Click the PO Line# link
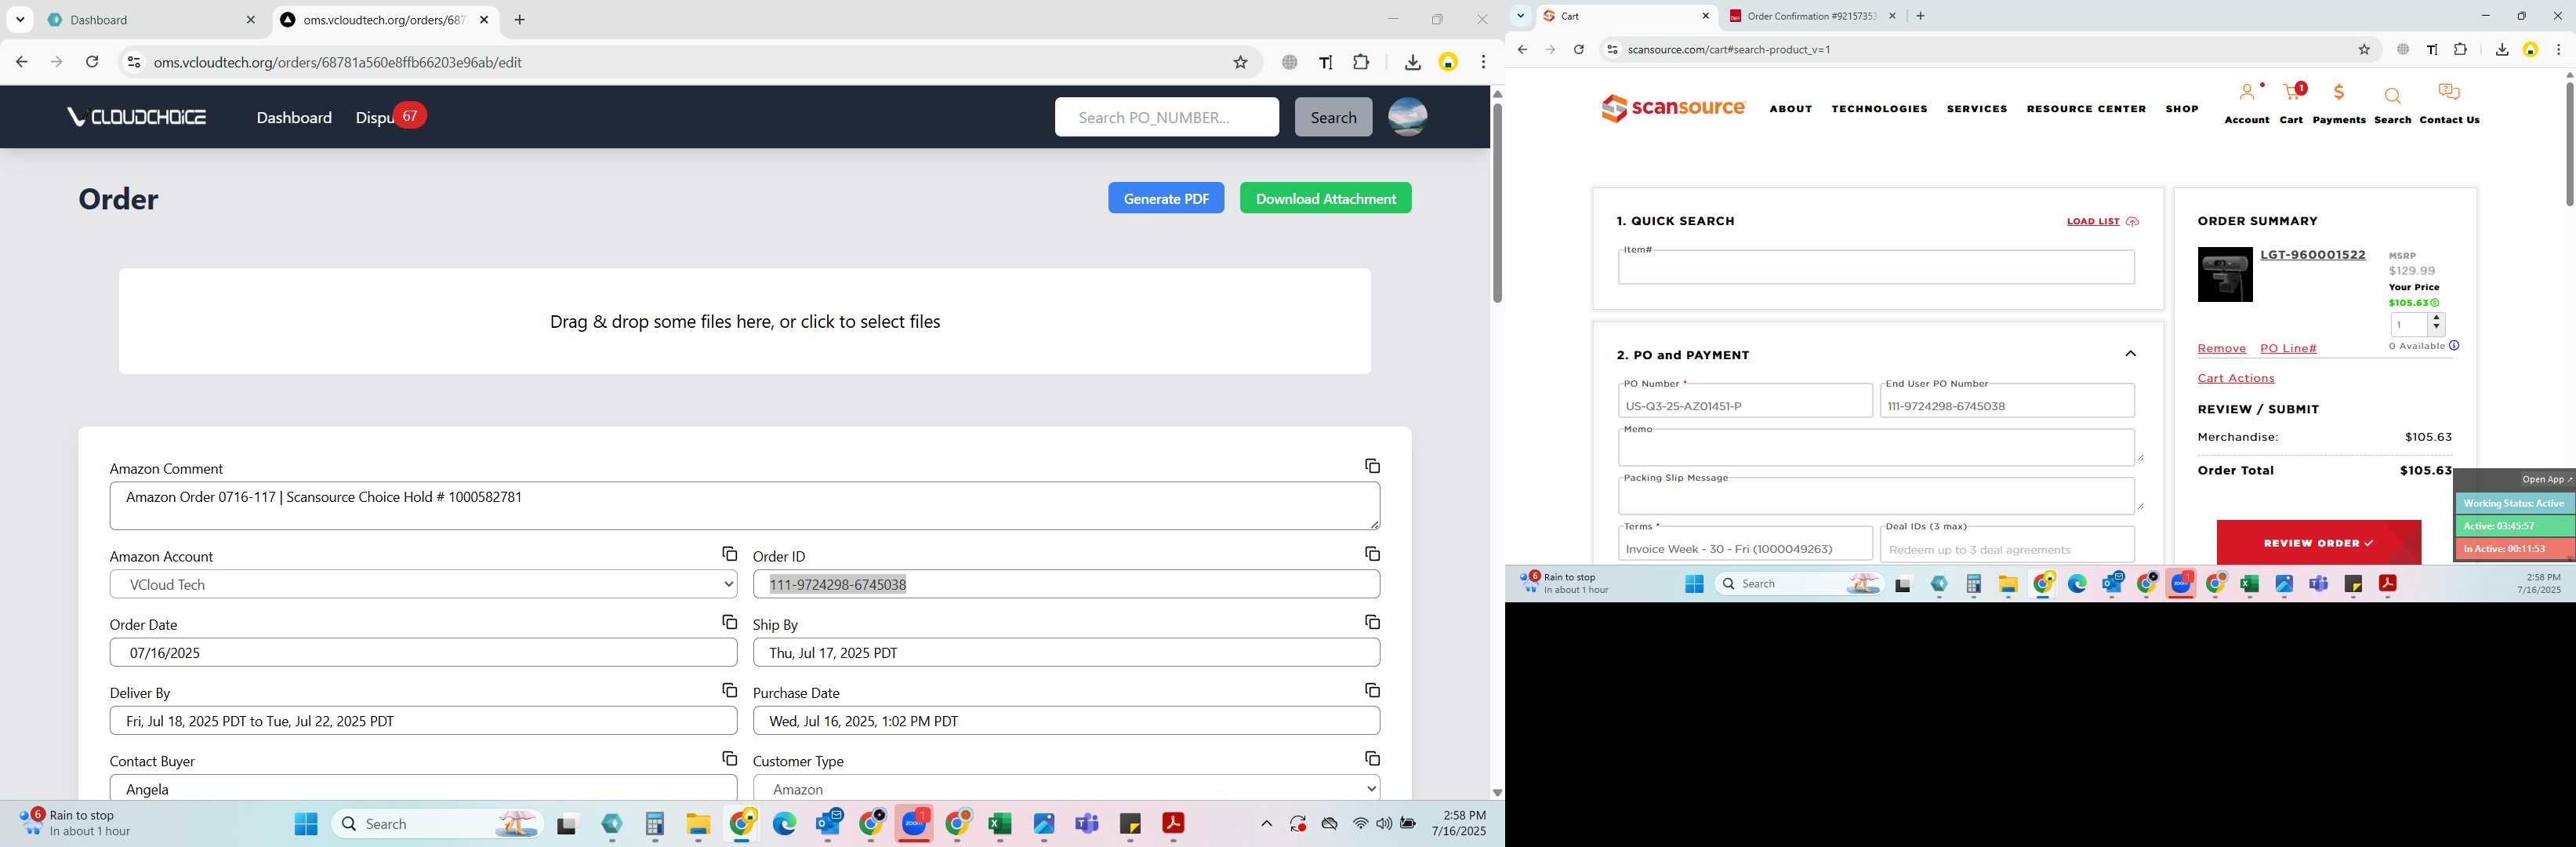This screenshot has height=847, width=2576. pos(2288,348)
